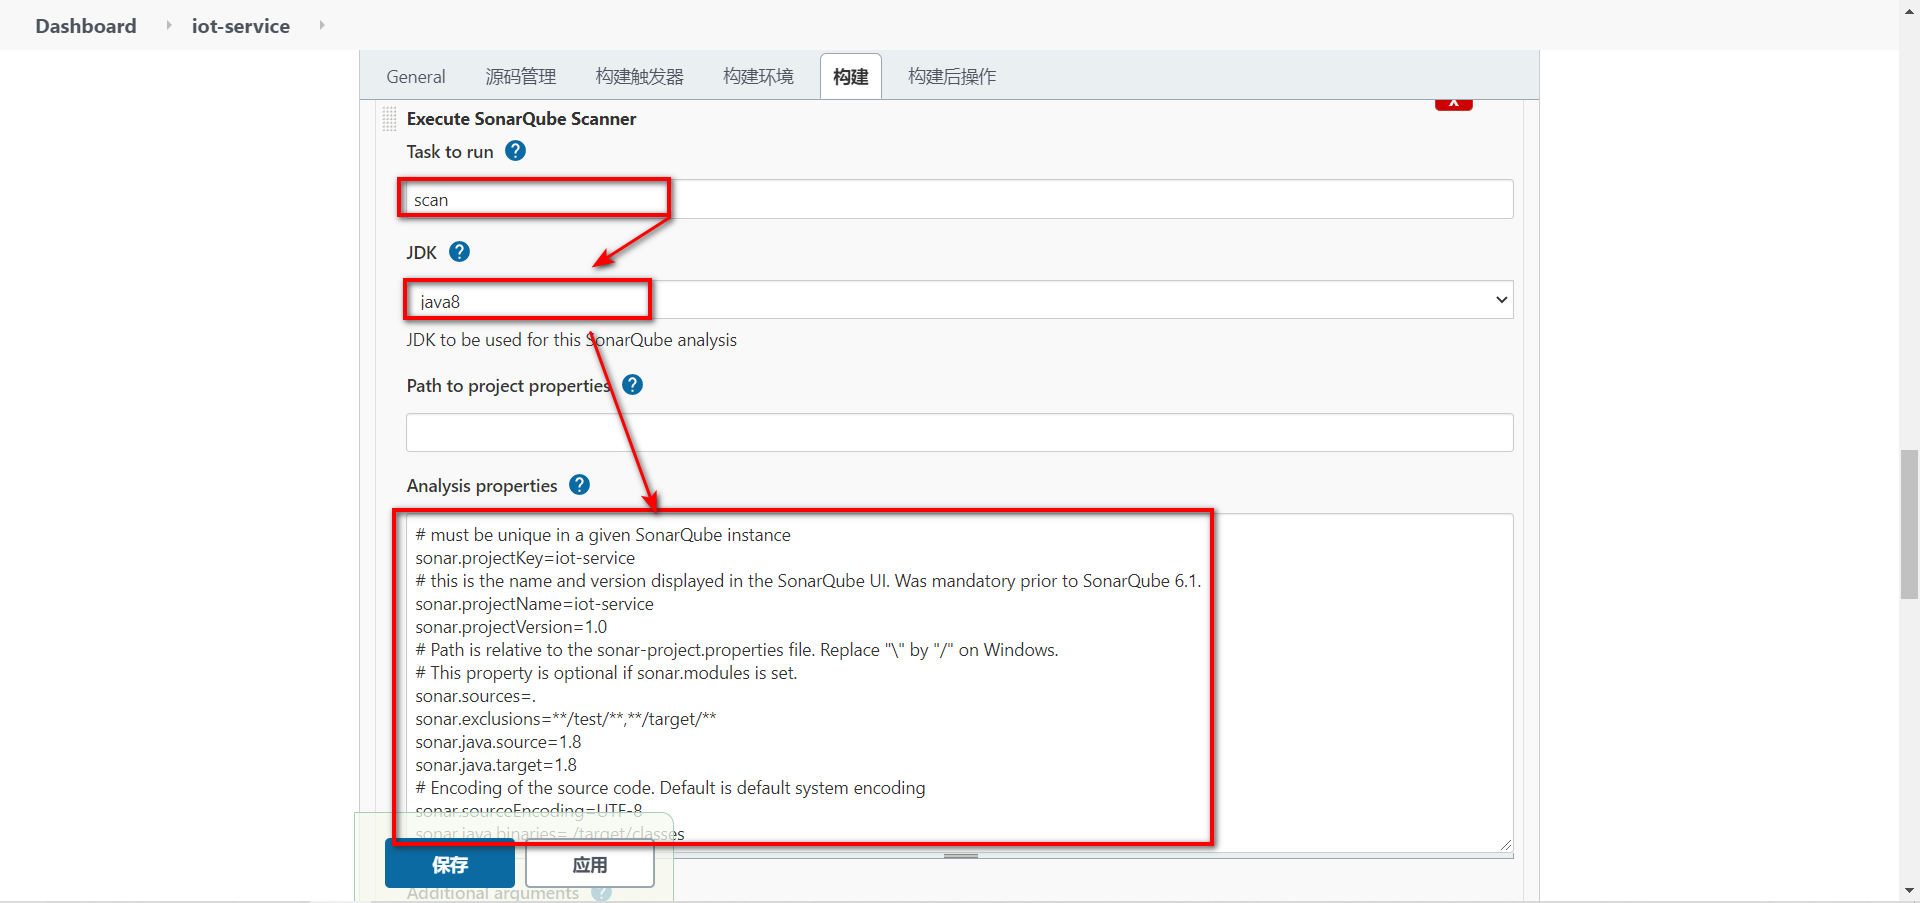1920x903 pixels.
Task: Focus the Task to run input
Action: tap(959, 199)
